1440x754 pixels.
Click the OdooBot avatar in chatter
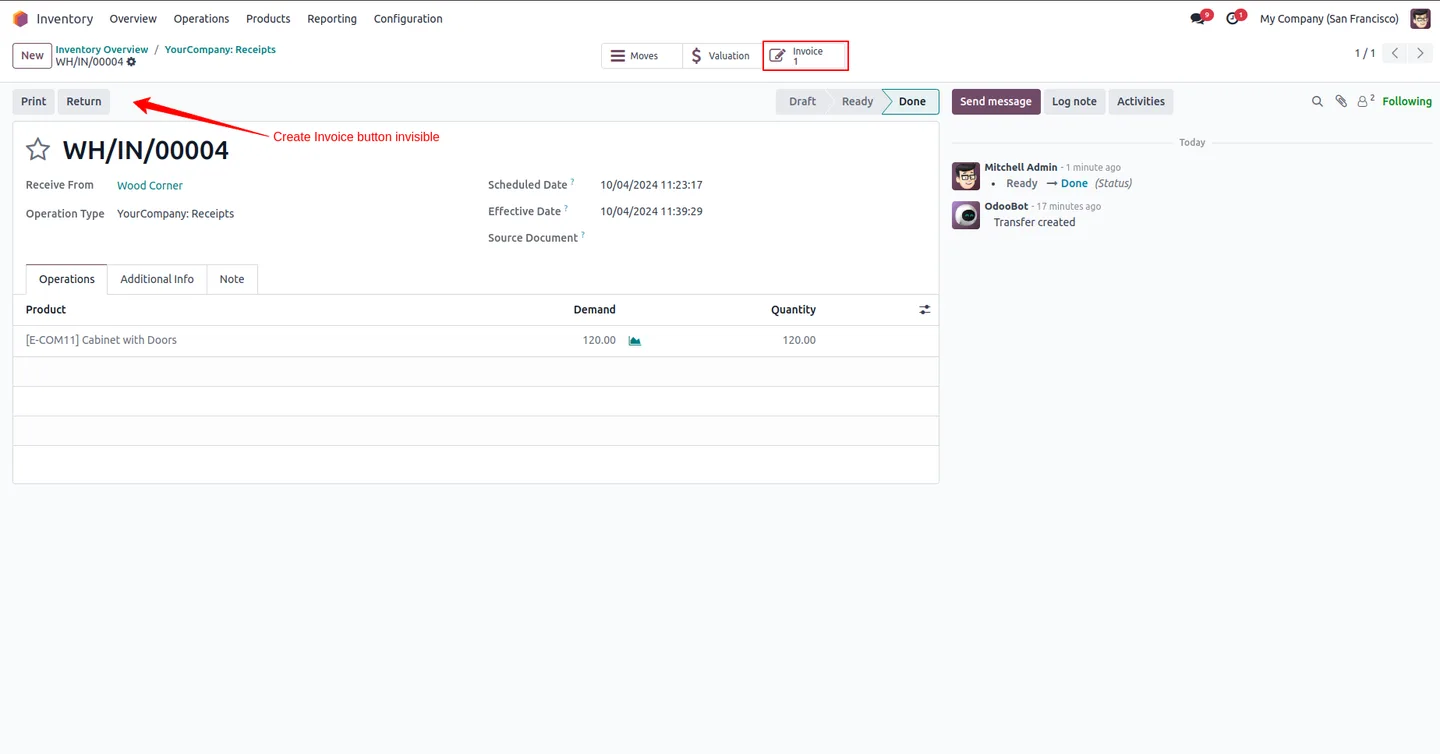pos(966,215)
